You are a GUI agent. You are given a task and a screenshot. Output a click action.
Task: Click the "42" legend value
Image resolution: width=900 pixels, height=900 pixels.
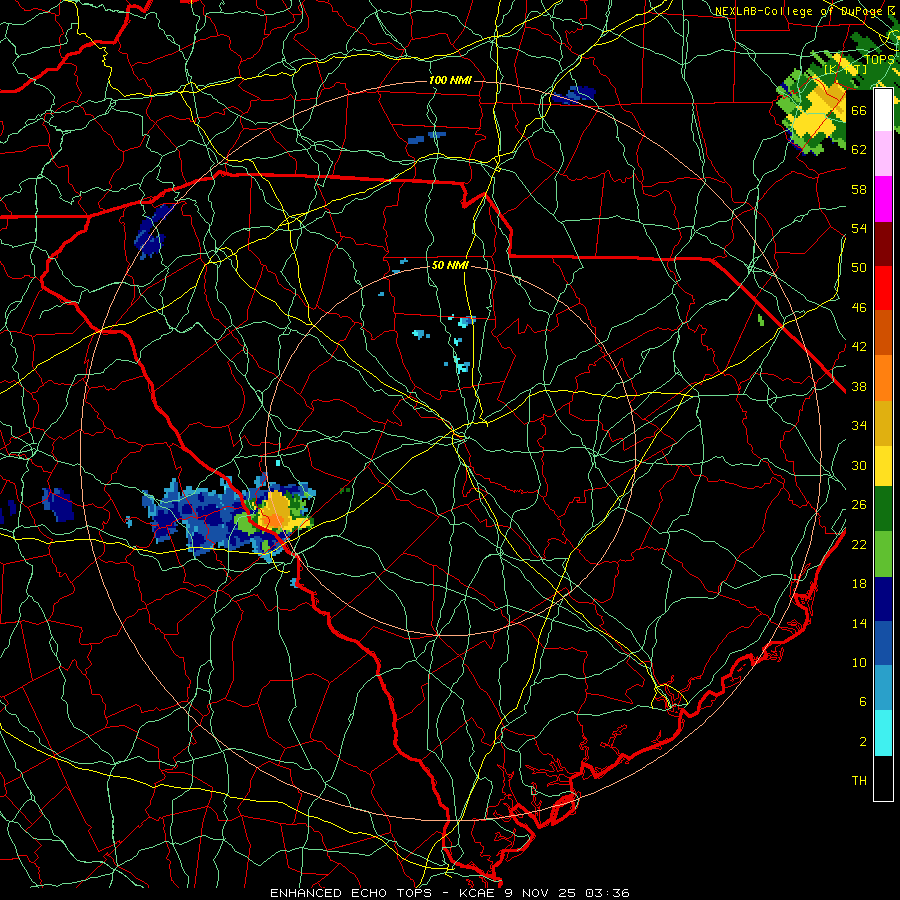pyautogui.click(x=859, y=347)
